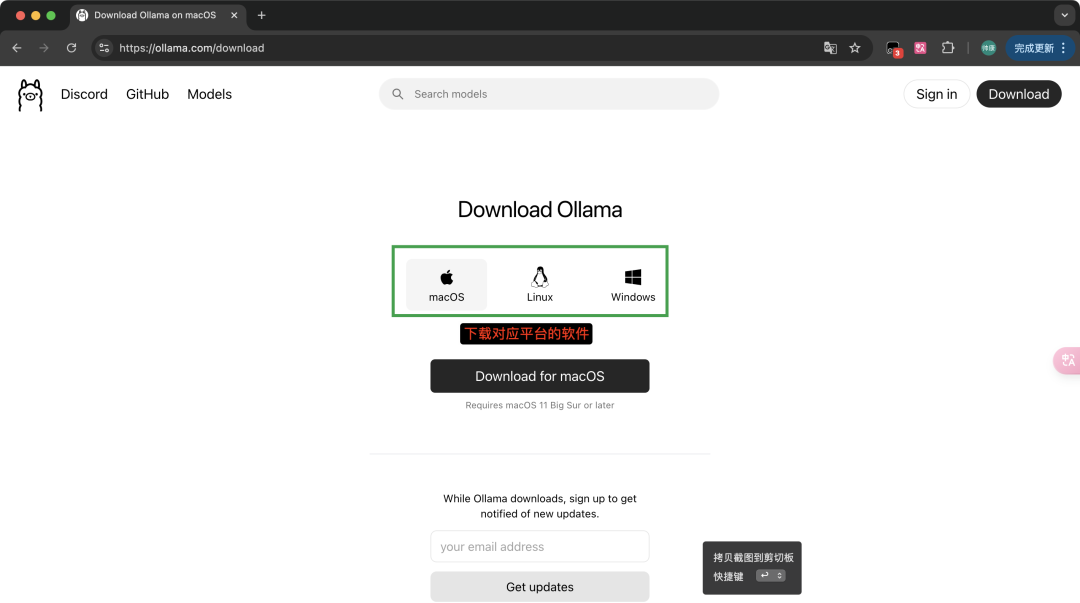Click the 完成更新 update button

[x=1040, y=48]
